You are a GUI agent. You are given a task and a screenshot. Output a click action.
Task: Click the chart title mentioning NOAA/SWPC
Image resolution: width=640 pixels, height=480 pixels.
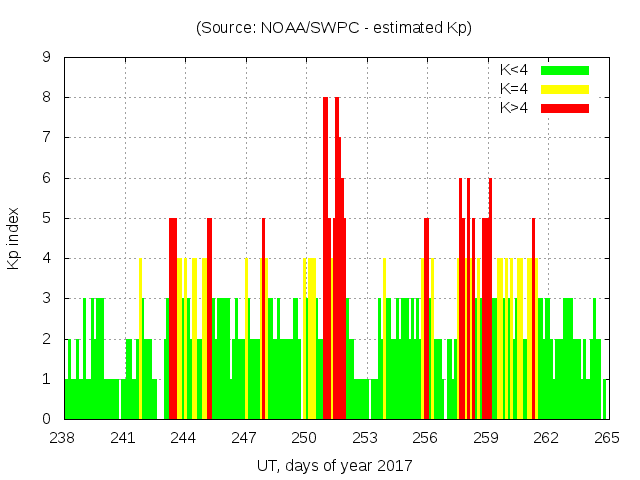333,28
